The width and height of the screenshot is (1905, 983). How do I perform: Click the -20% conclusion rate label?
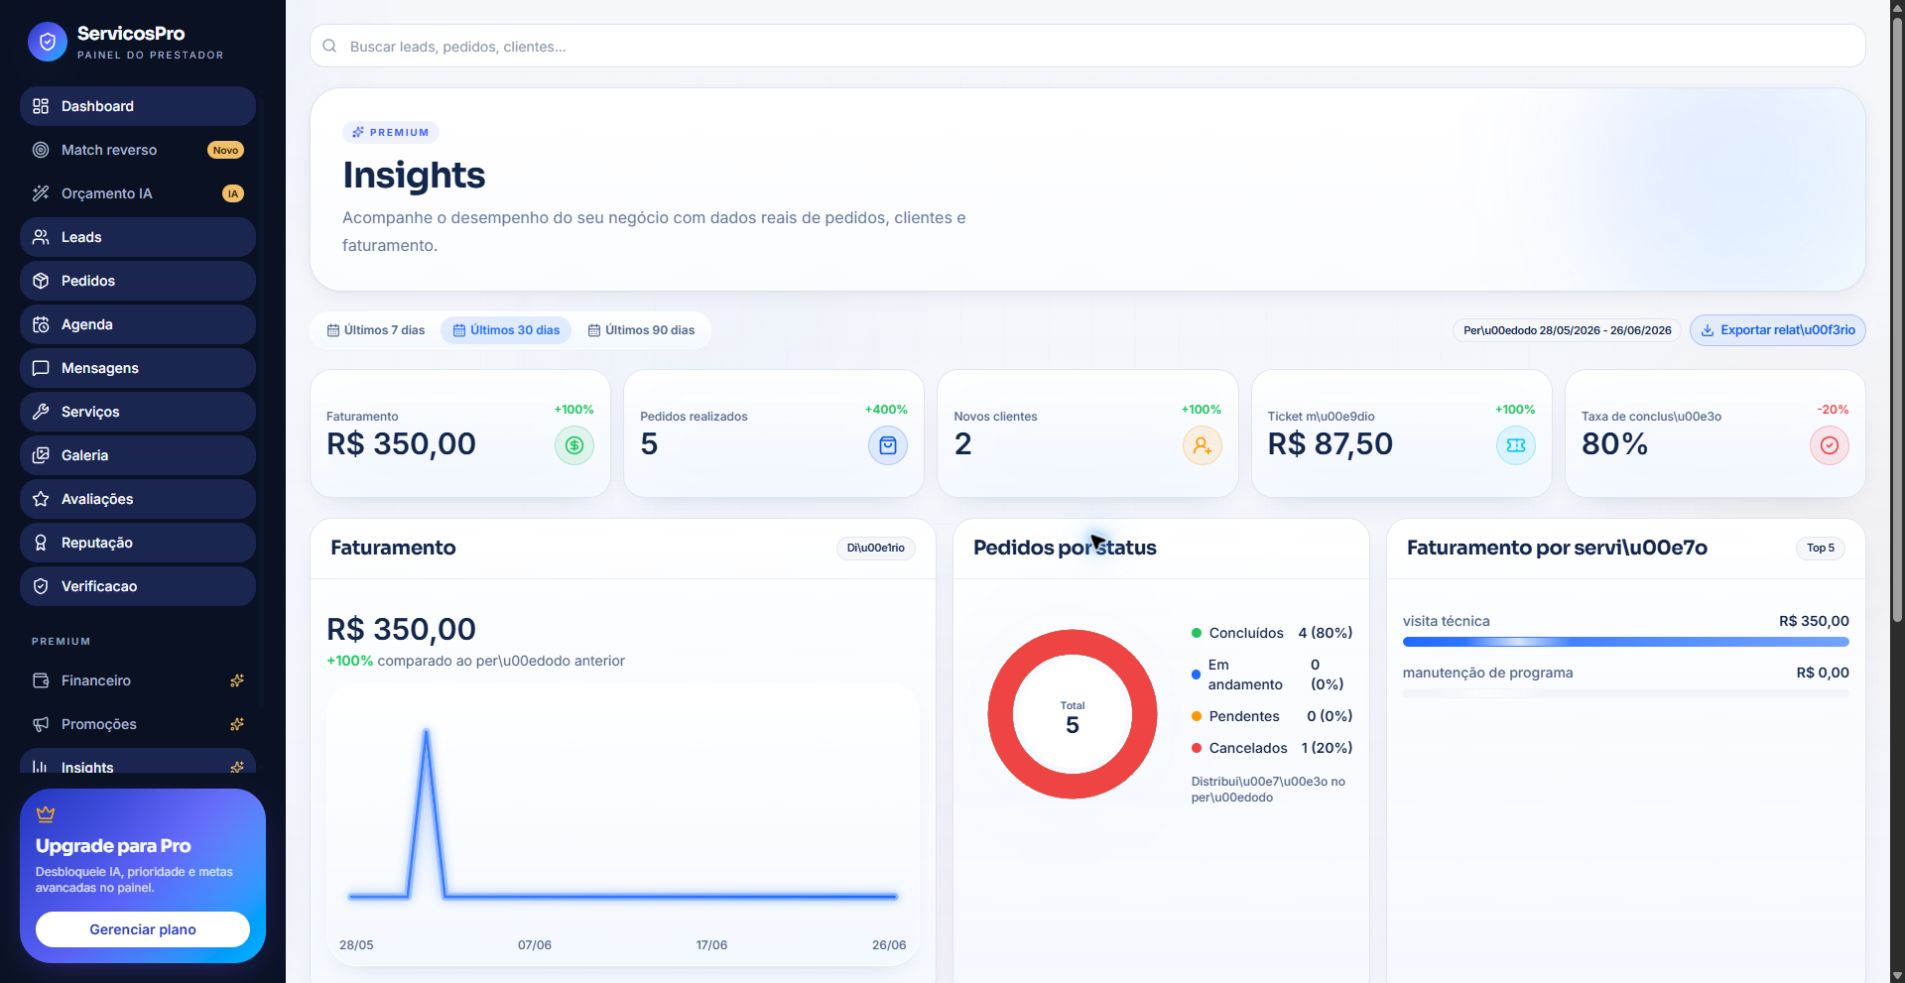click(x=1833, y=409)
